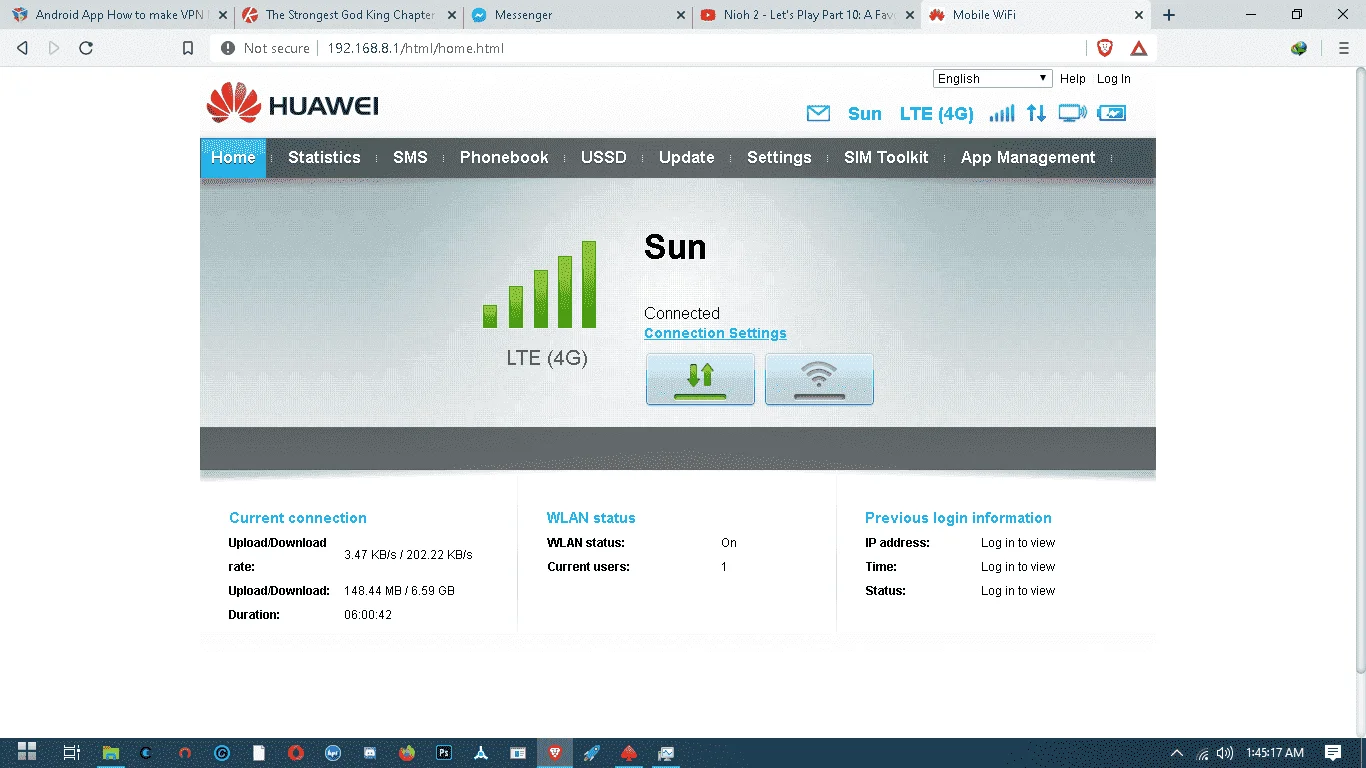Click the Previous login information heading

(958, 518)
